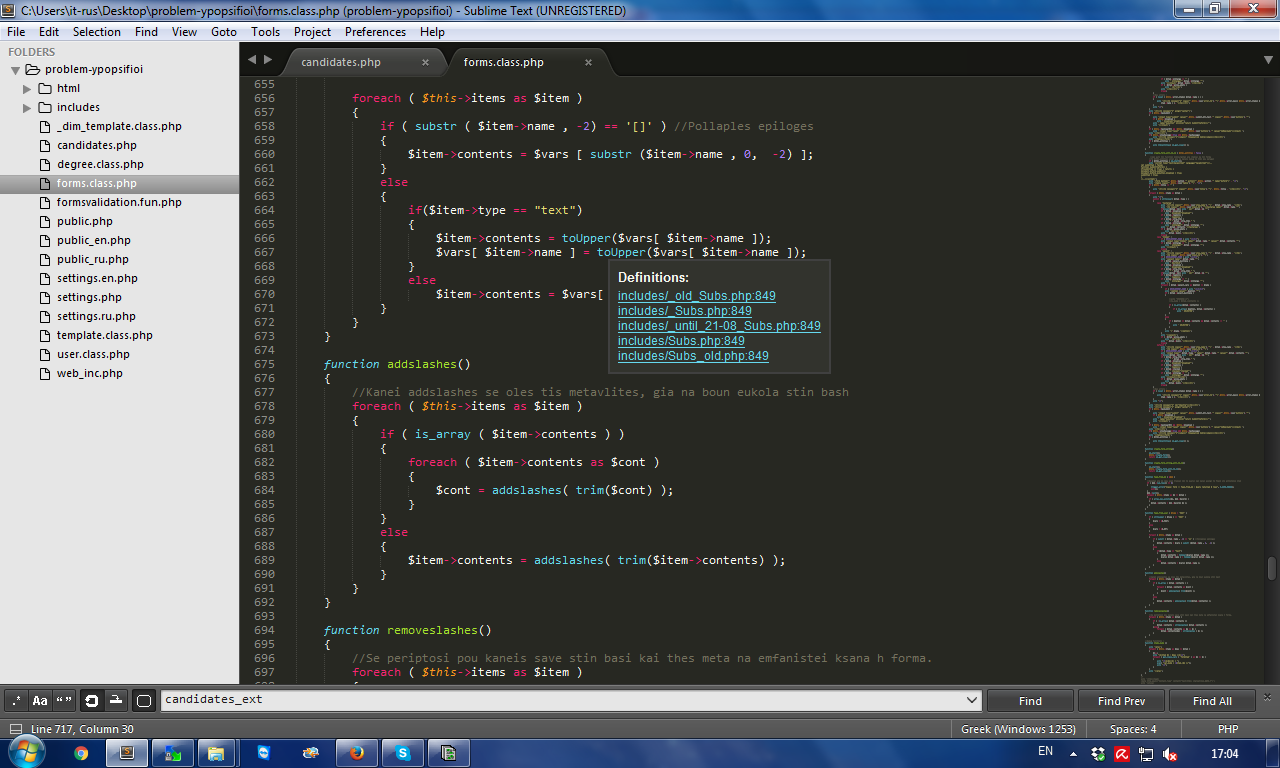Go to previous tab with left arrow
1280x768 pixels.
click(251, 60)
